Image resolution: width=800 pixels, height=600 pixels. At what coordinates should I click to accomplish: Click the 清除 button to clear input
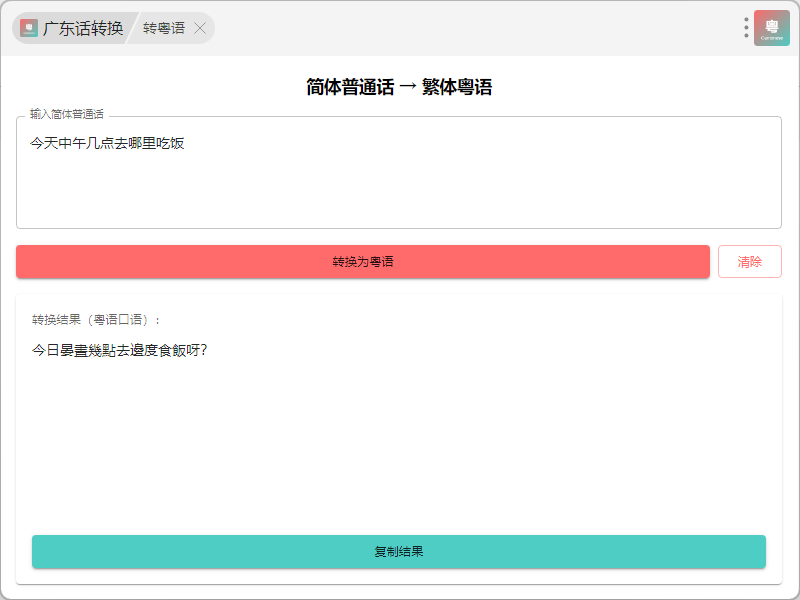pos(749,262)
